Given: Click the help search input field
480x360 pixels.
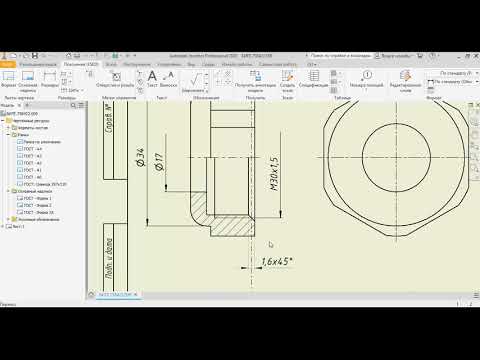Looking at the screenshot, I should [x=340, y=56].
